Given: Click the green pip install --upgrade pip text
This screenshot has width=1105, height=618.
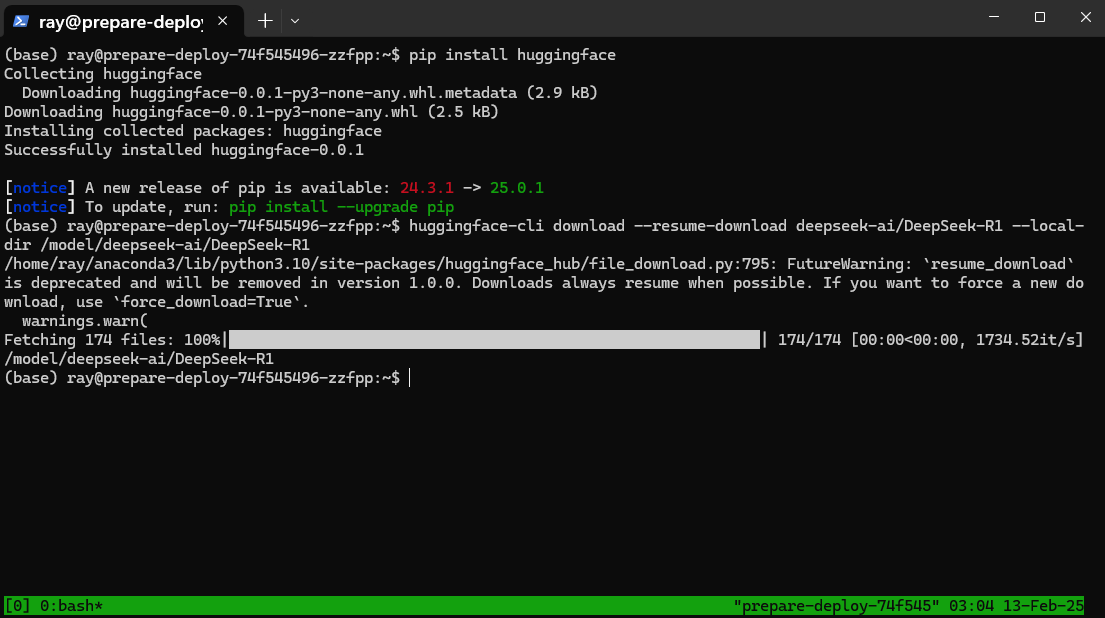Looking at the screenshot, I should (x=341, y=207).
